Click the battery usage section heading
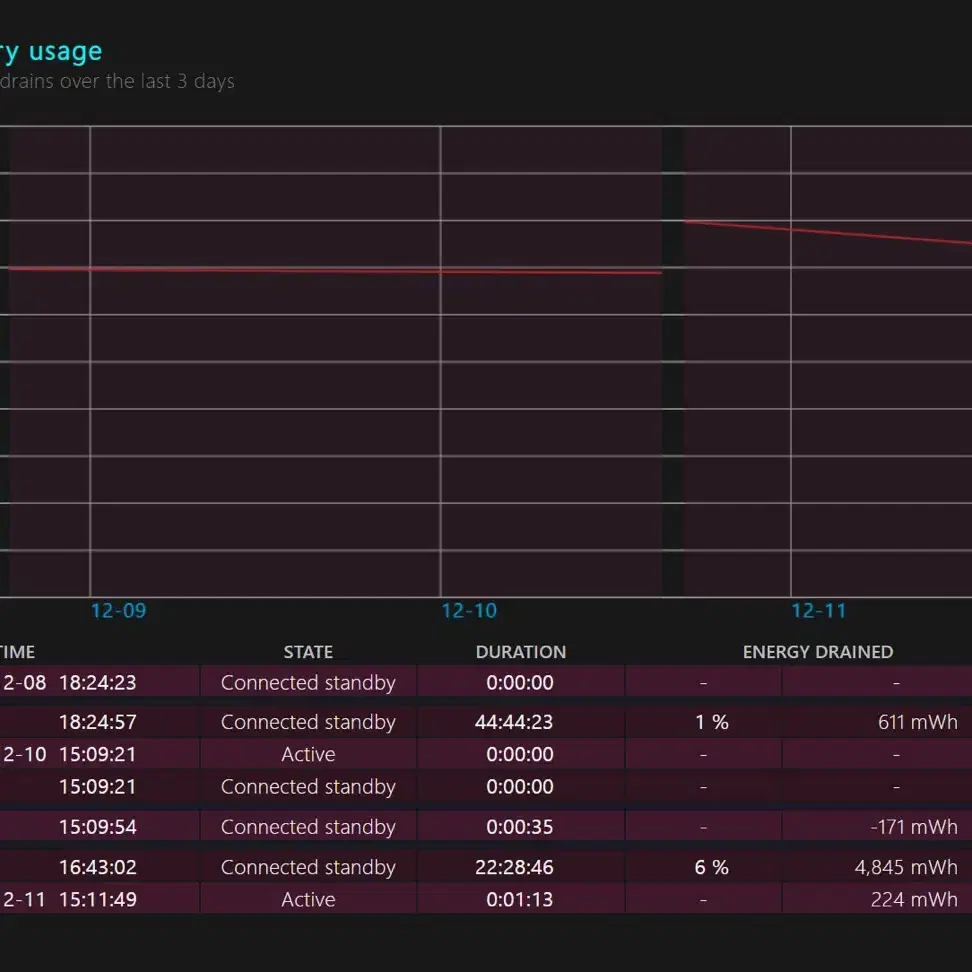 tap(51, 52)
